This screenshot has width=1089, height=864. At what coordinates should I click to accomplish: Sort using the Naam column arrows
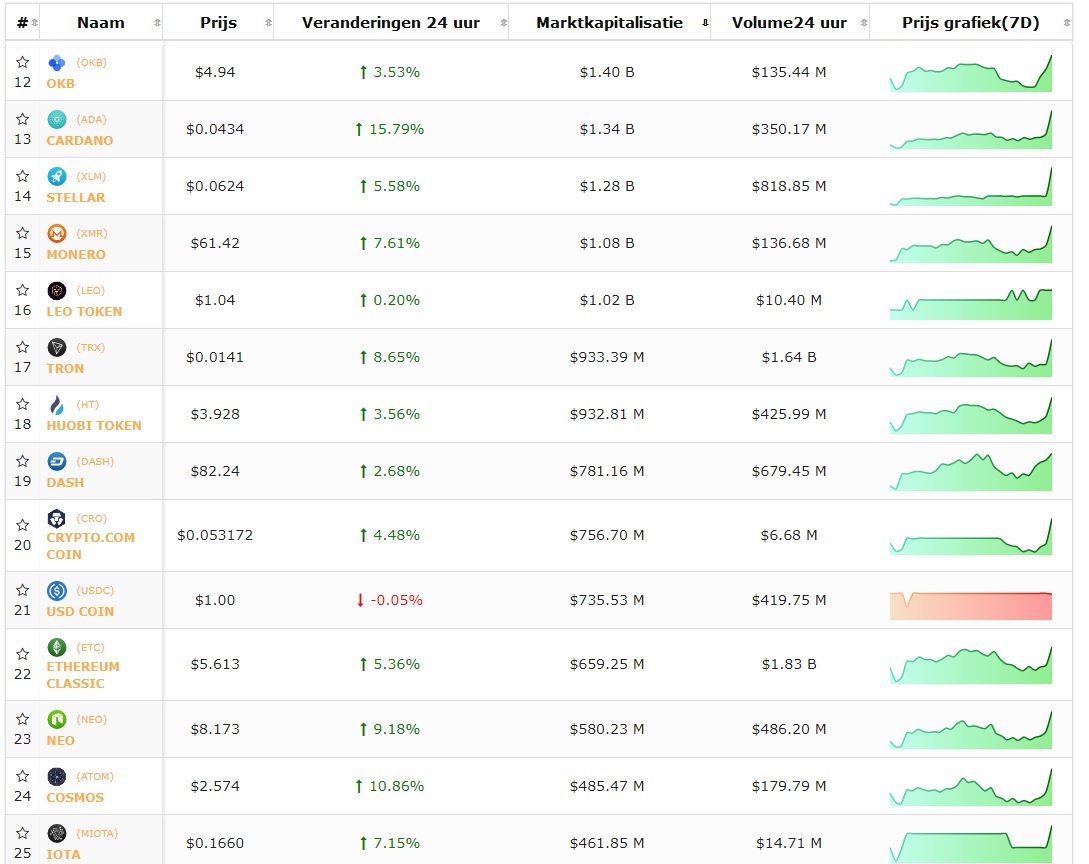pyautogui.click(x=156, y=23)
